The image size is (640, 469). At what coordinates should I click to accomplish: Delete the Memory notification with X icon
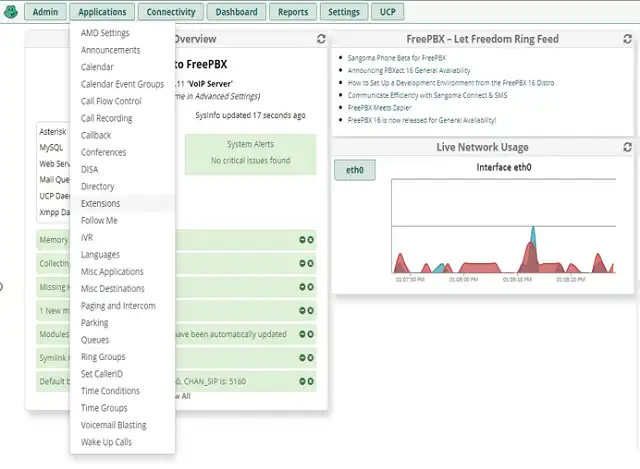click(310, 239)
